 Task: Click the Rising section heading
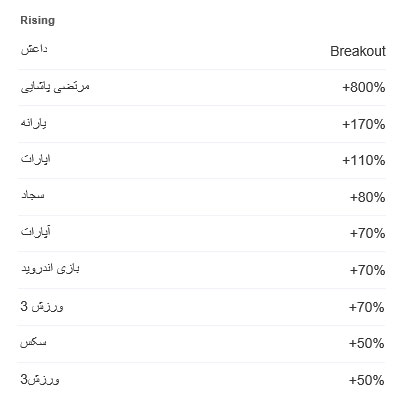(38, 20)
